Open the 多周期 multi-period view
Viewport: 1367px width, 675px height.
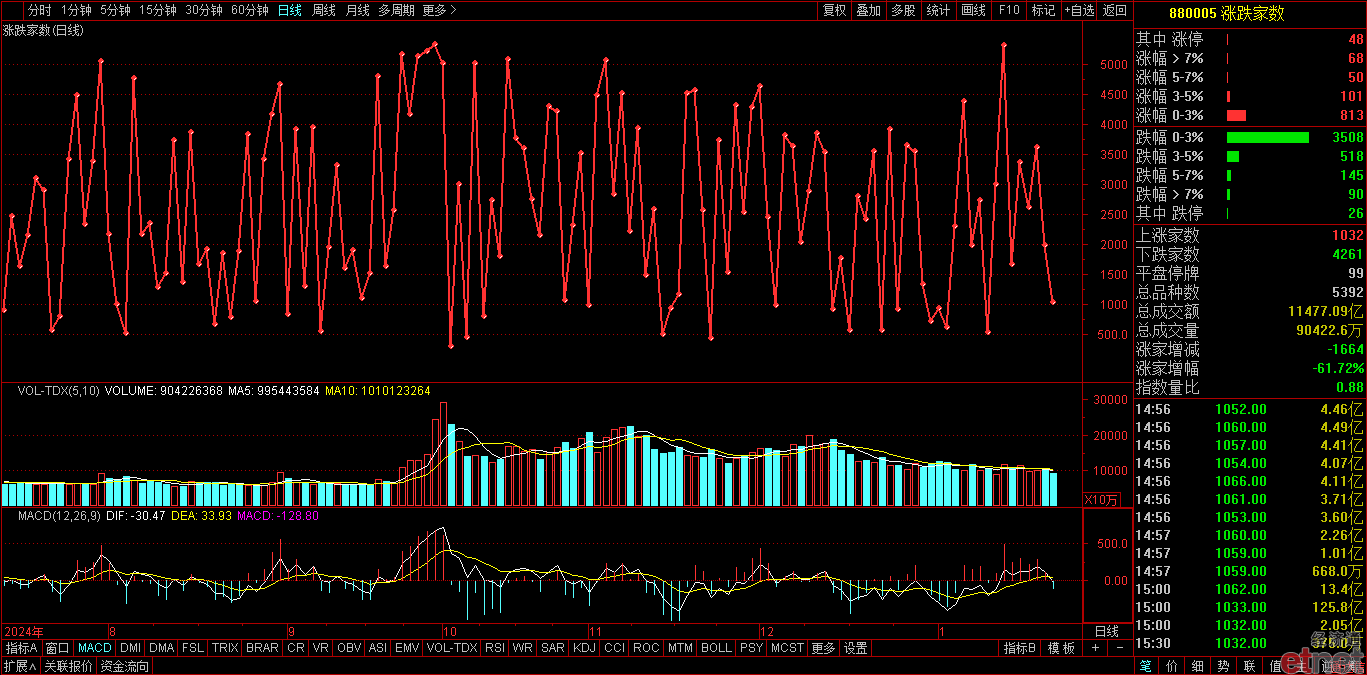[x=397, y=10]
